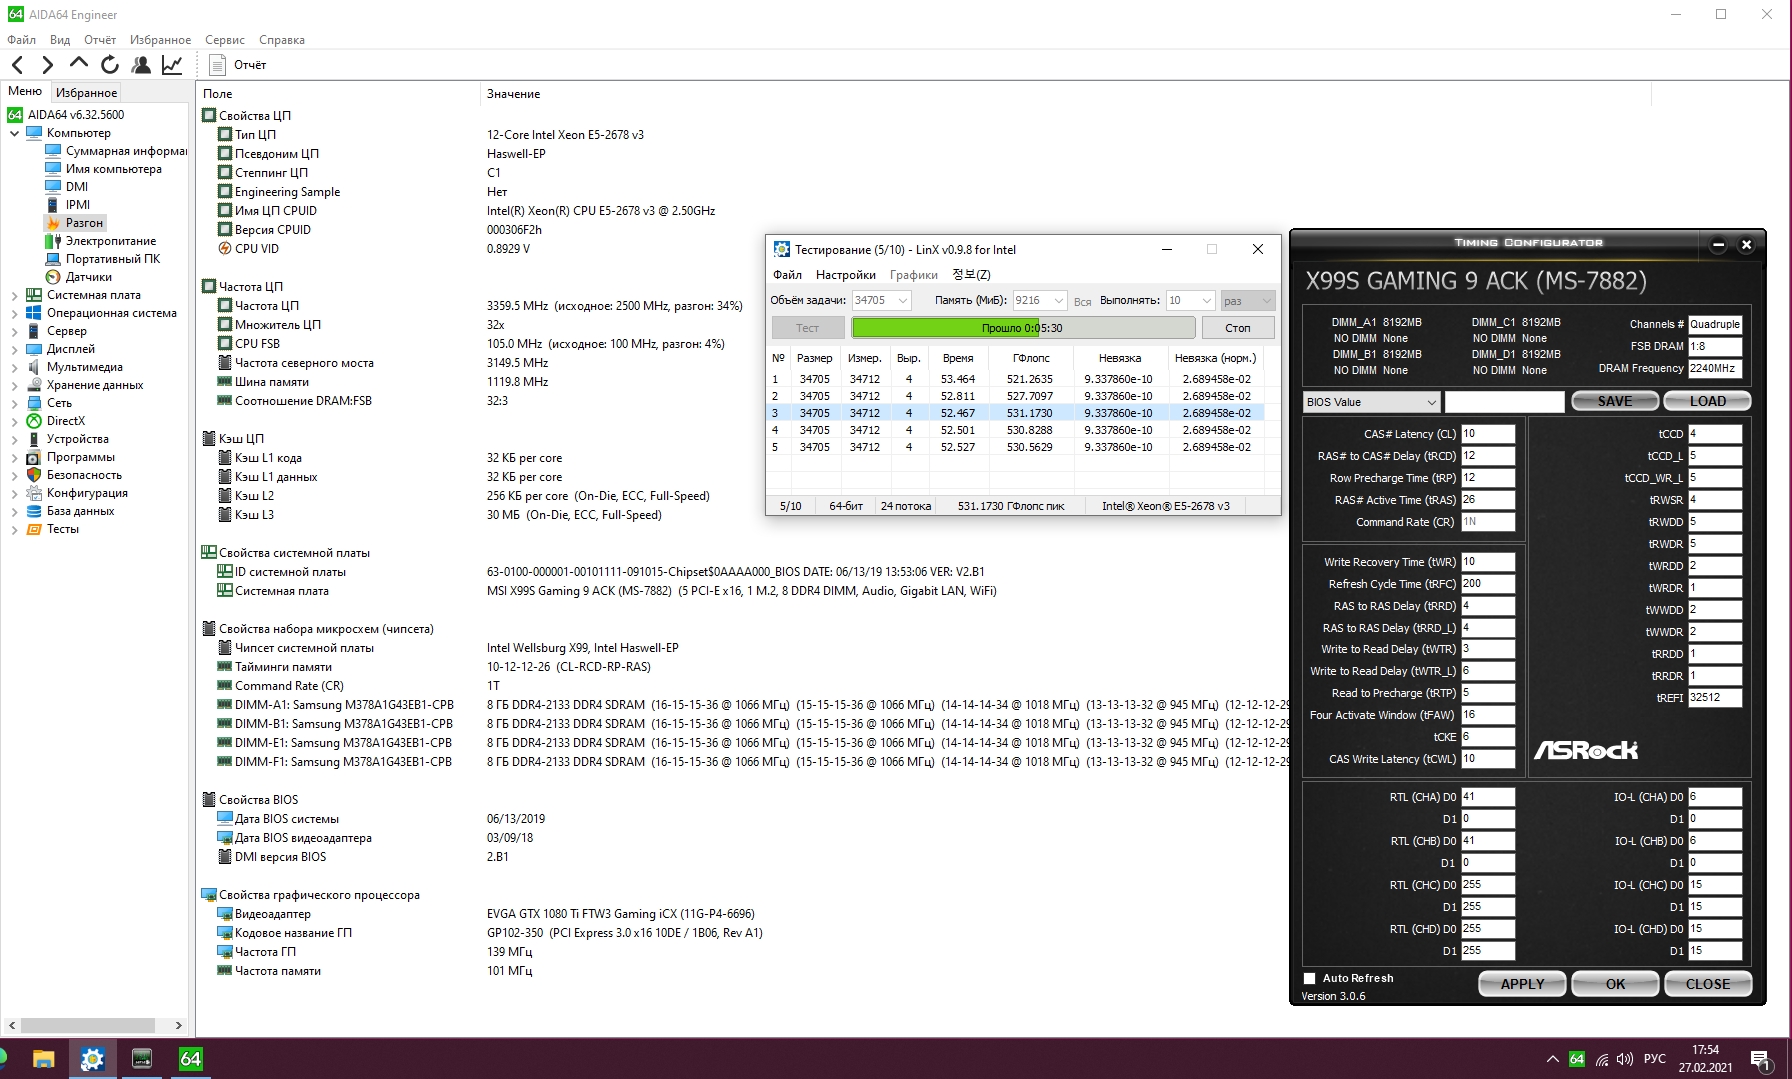Open File Explorer from the taskbar
1792x1079 pixels.
point(43,1058)
